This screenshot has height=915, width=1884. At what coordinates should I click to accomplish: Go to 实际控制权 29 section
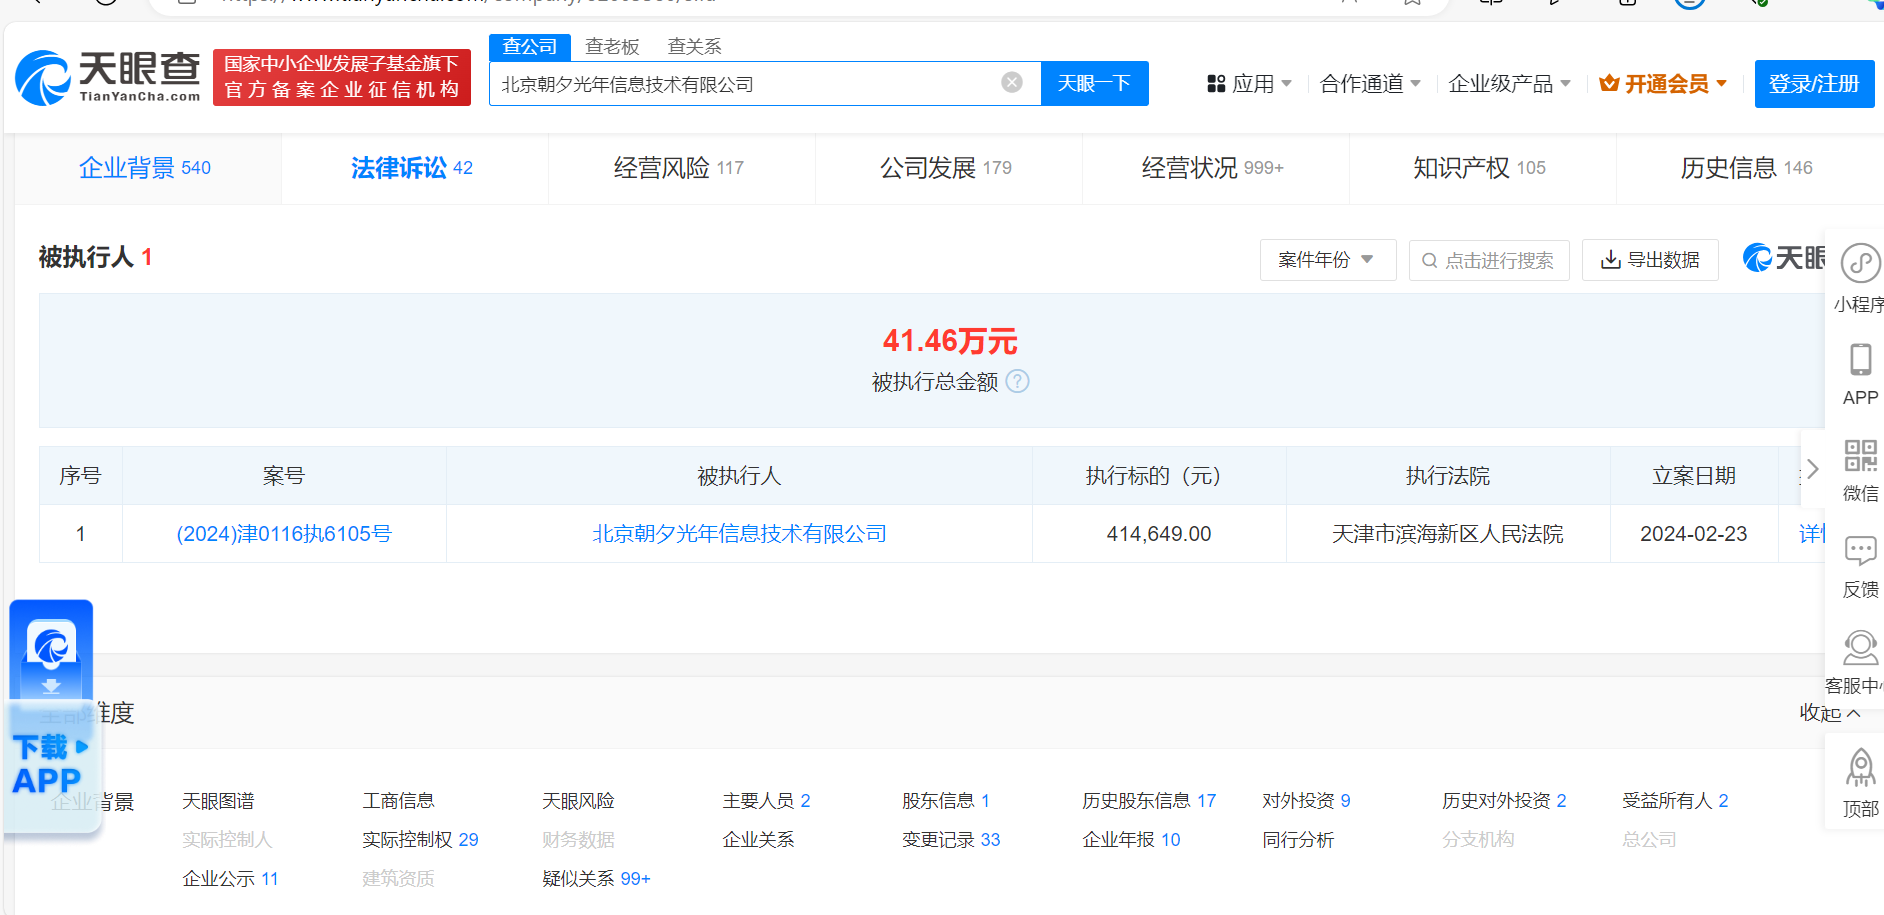tap(420, 840)
